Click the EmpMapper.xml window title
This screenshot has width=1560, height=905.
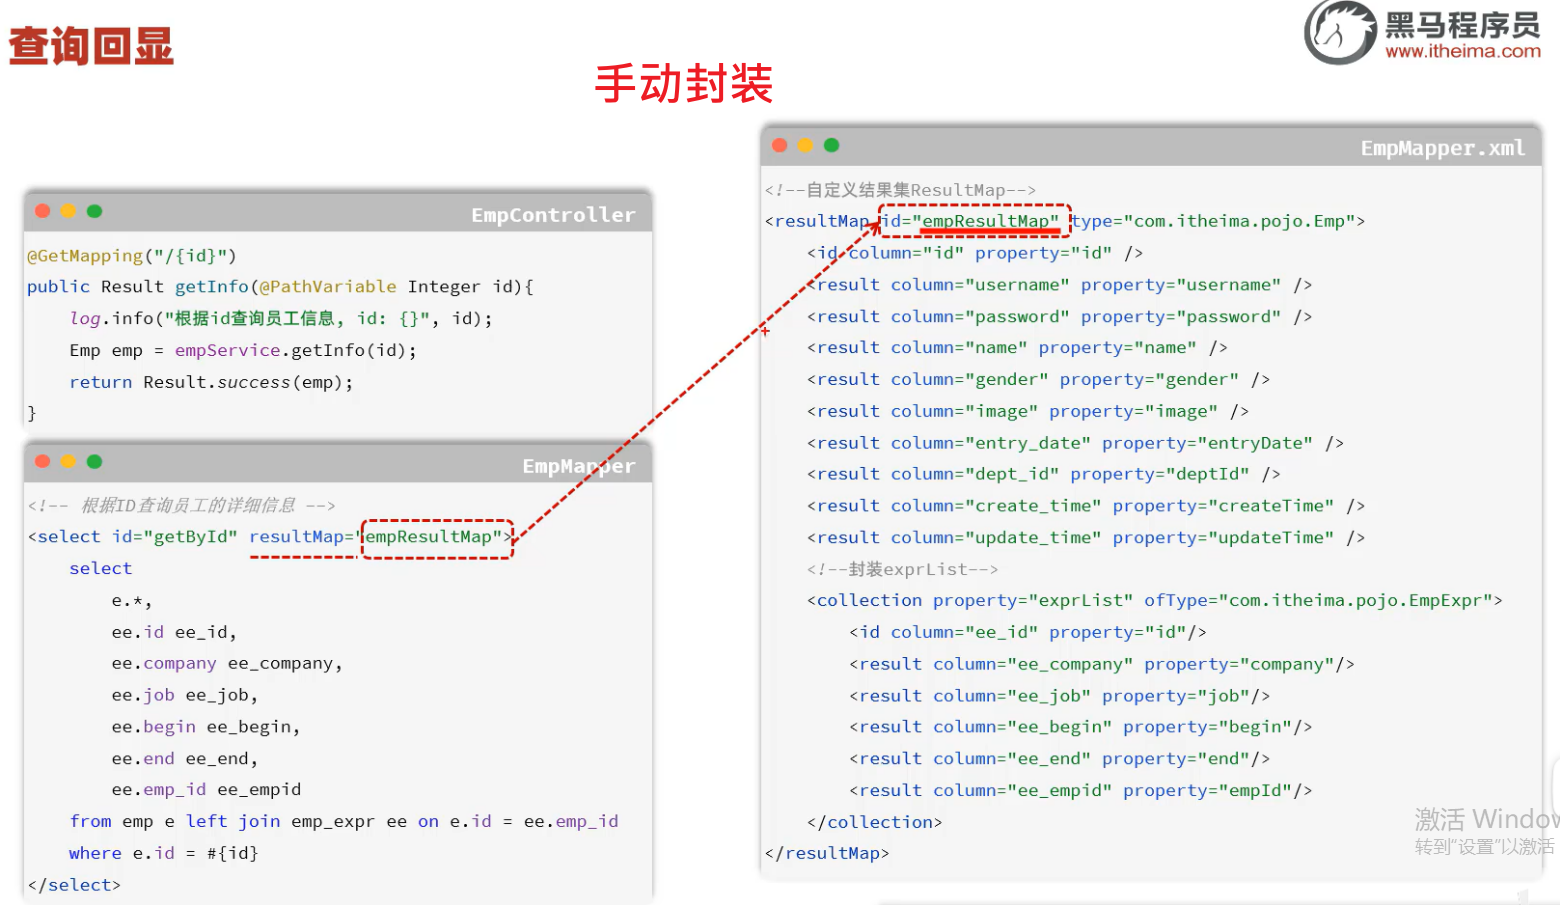click(1443, 148)
